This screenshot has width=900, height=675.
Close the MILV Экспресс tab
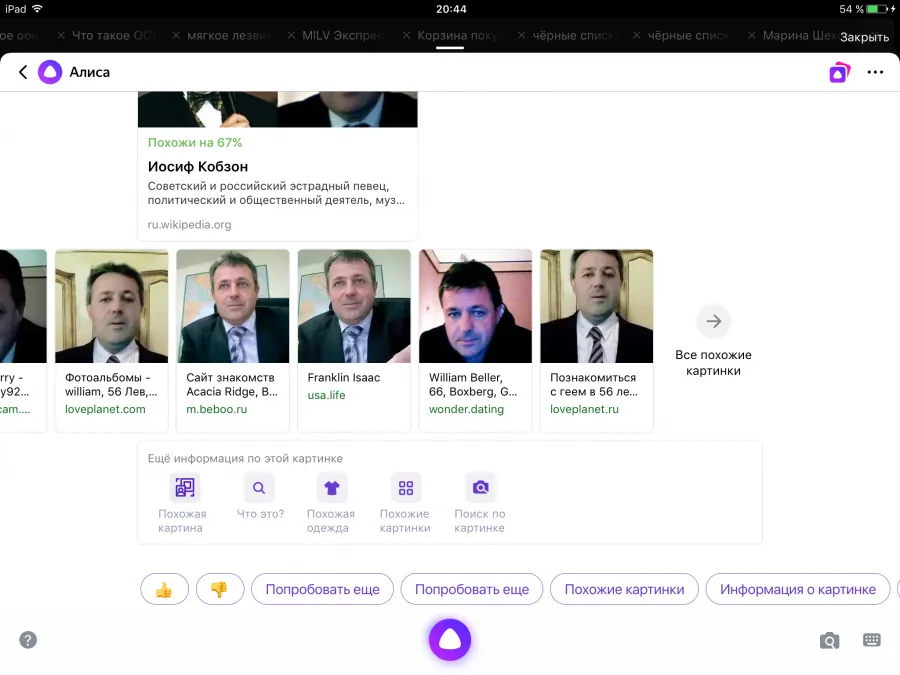tap(292, 36)
